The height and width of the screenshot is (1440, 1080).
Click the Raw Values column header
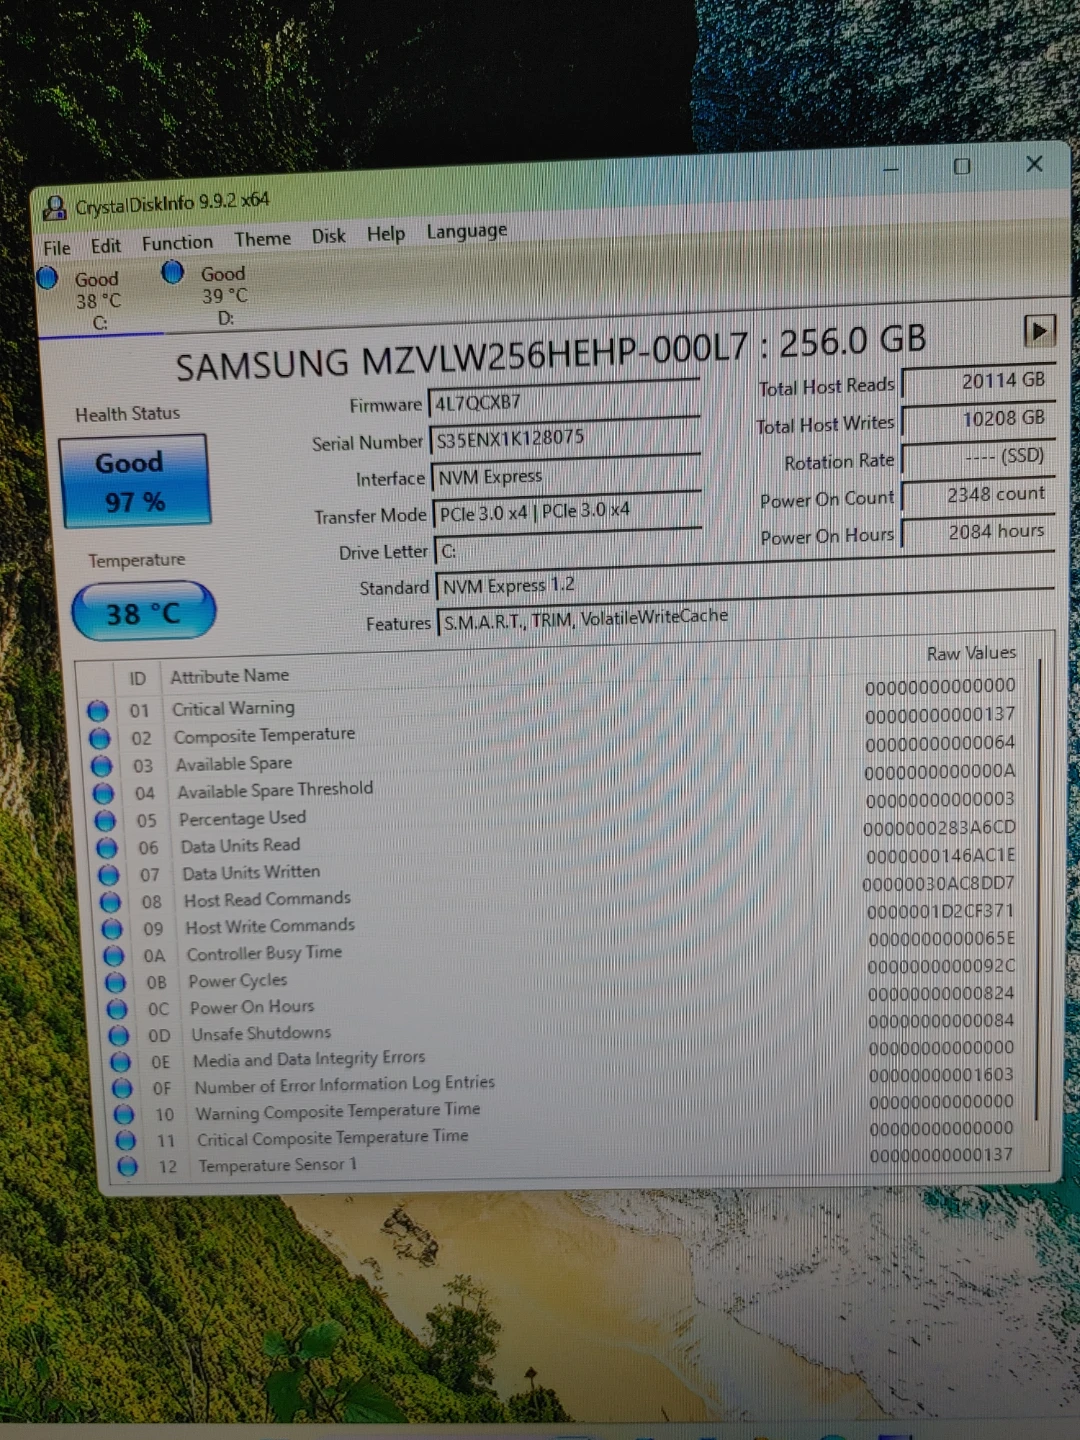pyautogui.click(x=971, y=653)
